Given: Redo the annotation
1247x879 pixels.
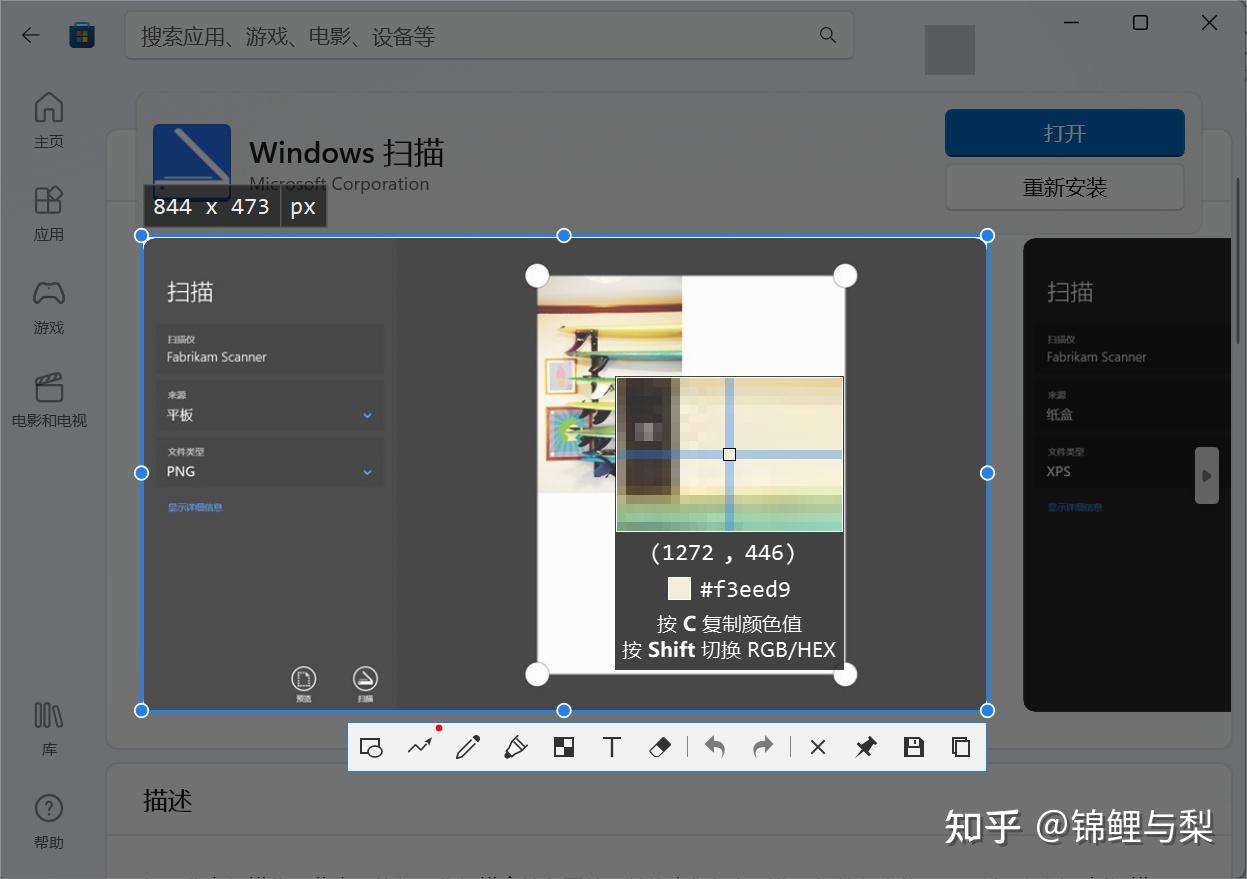Looking at the screenshot, I should click(x=763, y=747).
